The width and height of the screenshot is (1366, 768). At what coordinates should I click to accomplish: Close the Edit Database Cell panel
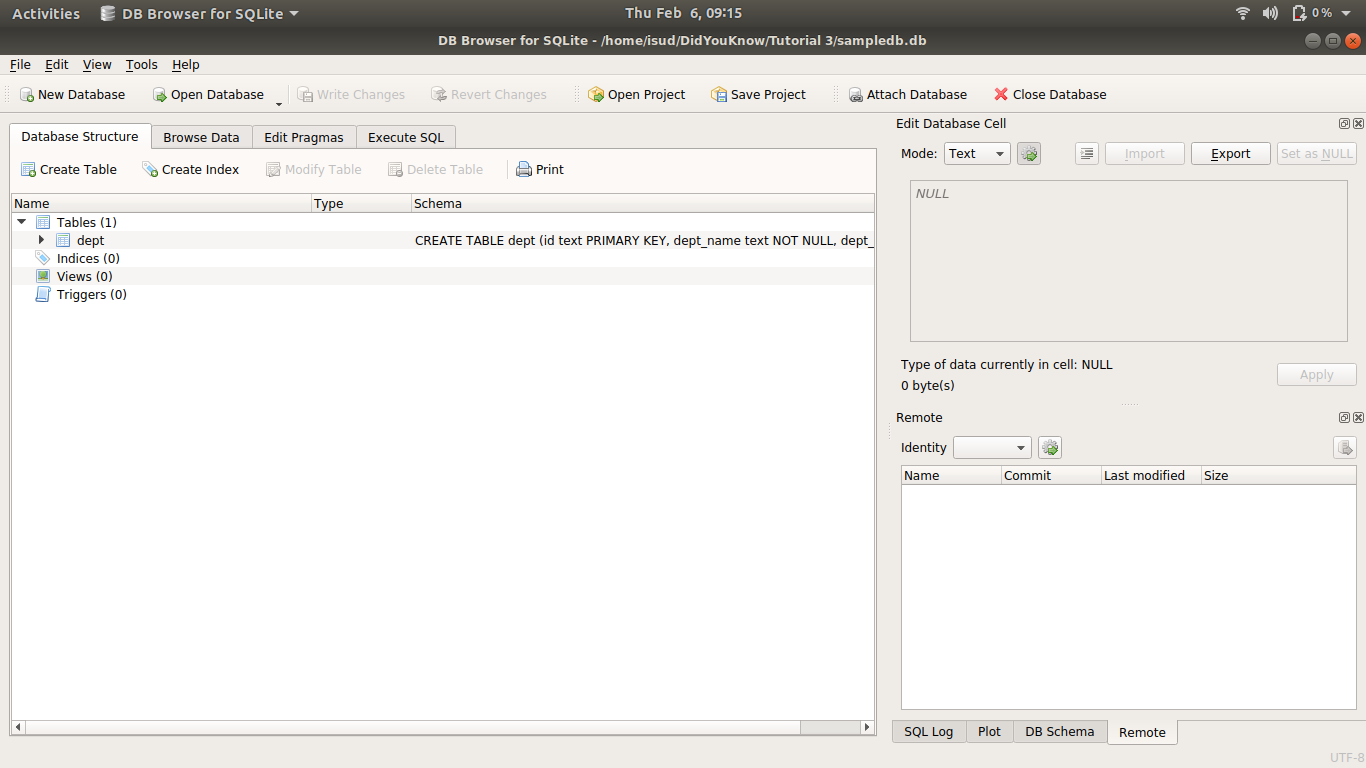click(x=1358, y=124)
